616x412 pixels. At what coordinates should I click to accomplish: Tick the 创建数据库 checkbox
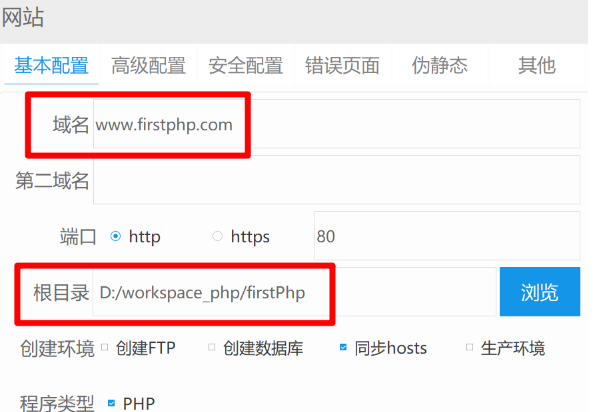212,348
